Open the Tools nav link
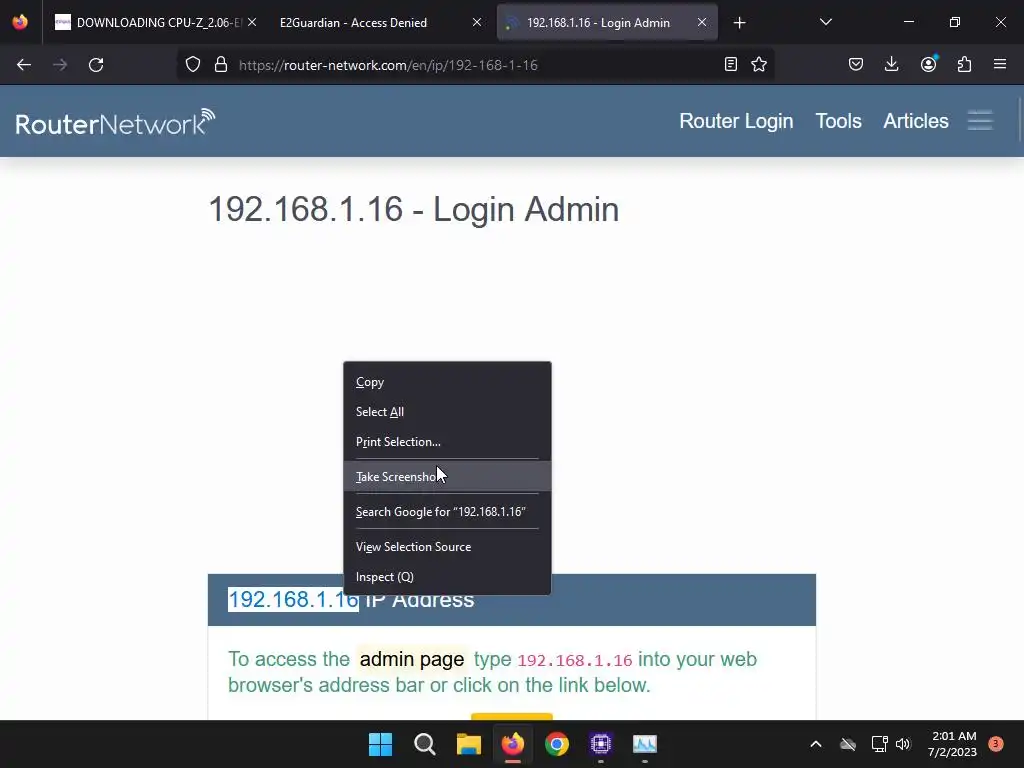Viewport: 1024px width, 768px height. coord(839,121)
